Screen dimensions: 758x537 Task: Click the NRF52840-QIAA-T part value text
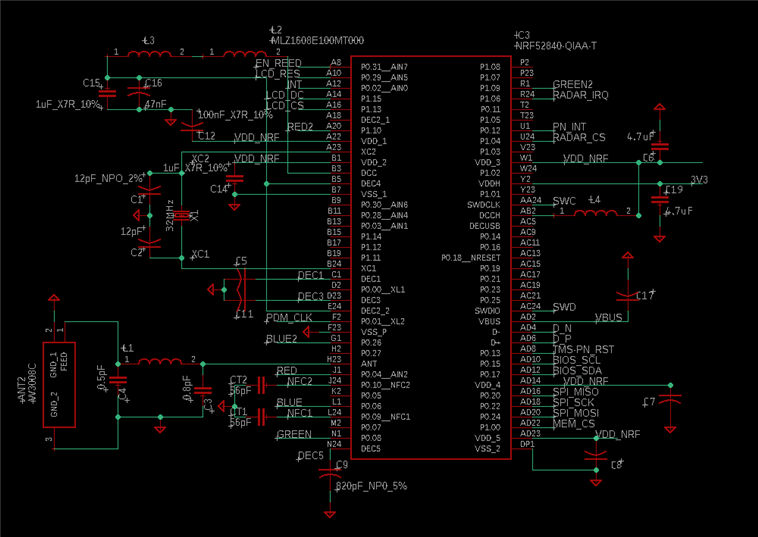tap(555, 46)
